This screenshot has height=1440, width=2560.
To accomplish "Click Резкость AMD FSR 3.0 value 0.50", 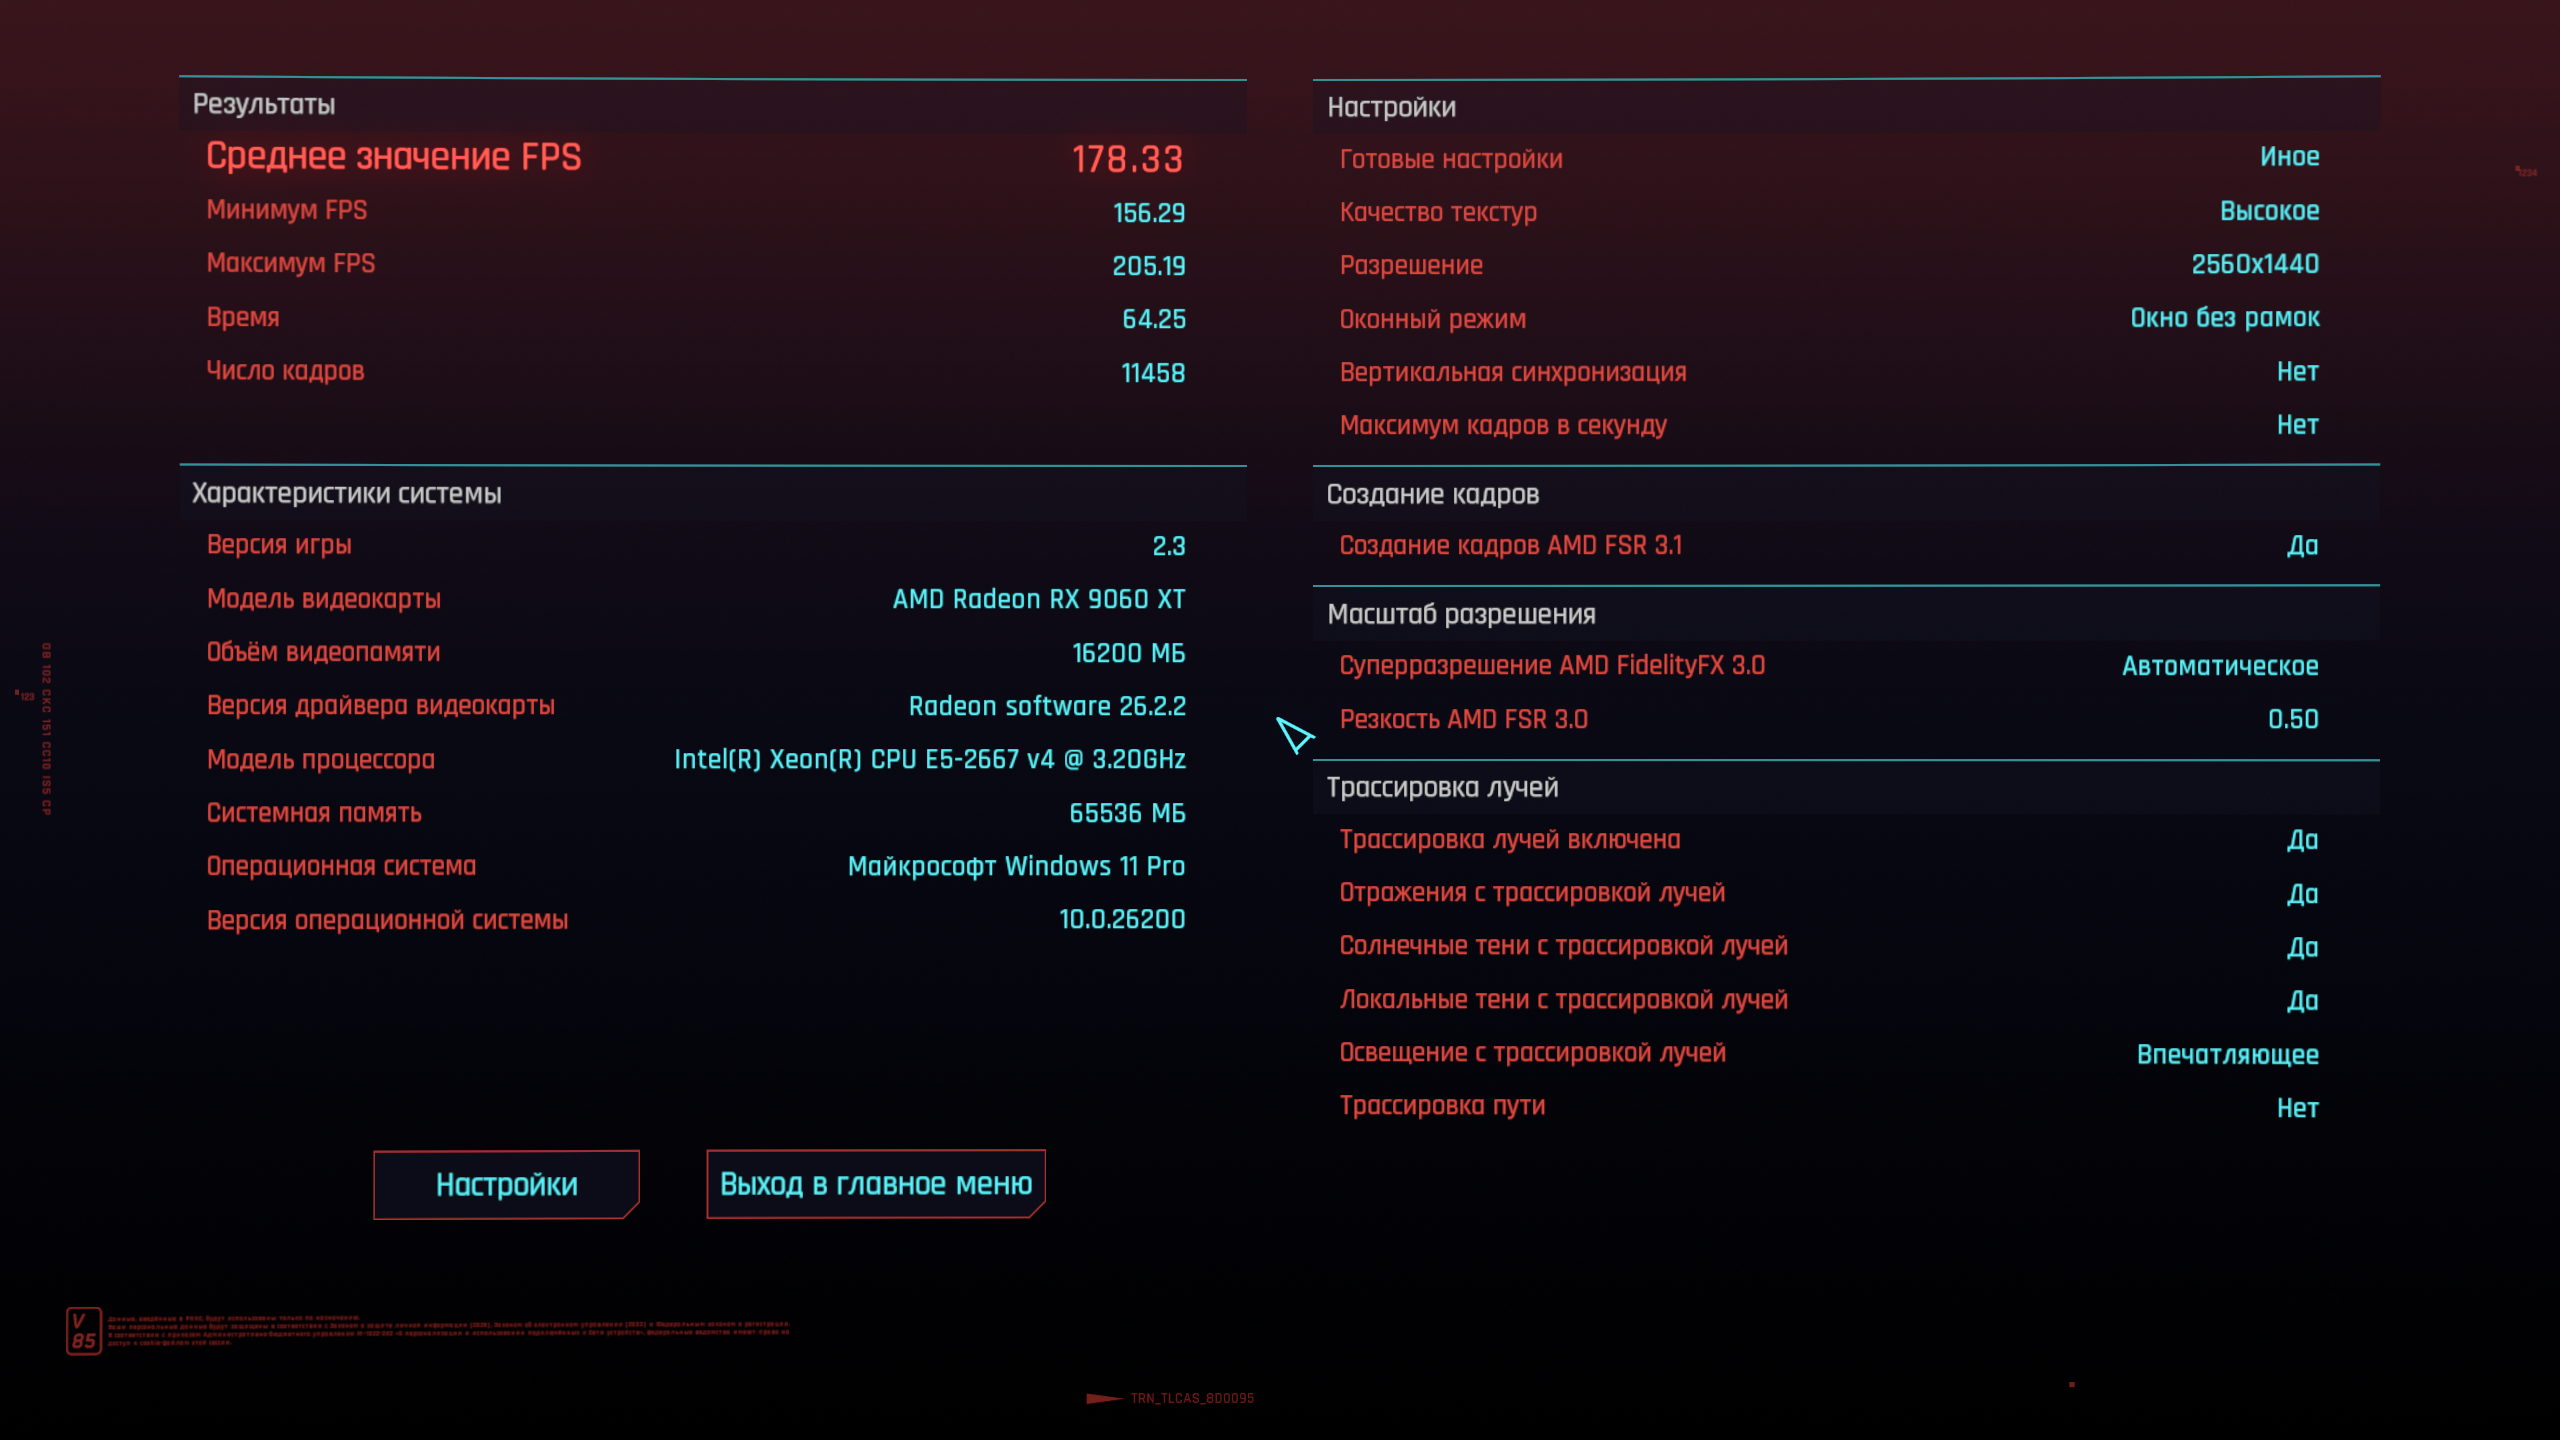I will pyautogui.click(x=2292, y=720).
